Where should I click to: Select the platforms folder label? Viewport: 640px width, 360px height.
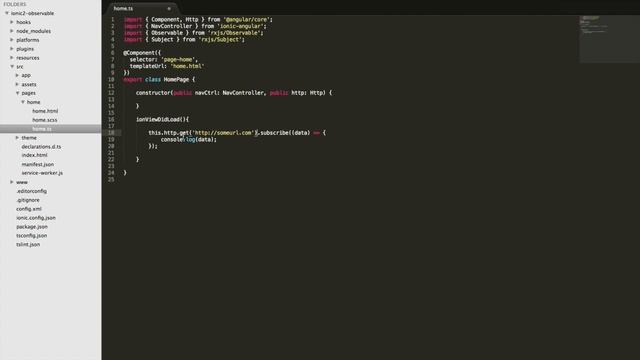tap(28, 40)
